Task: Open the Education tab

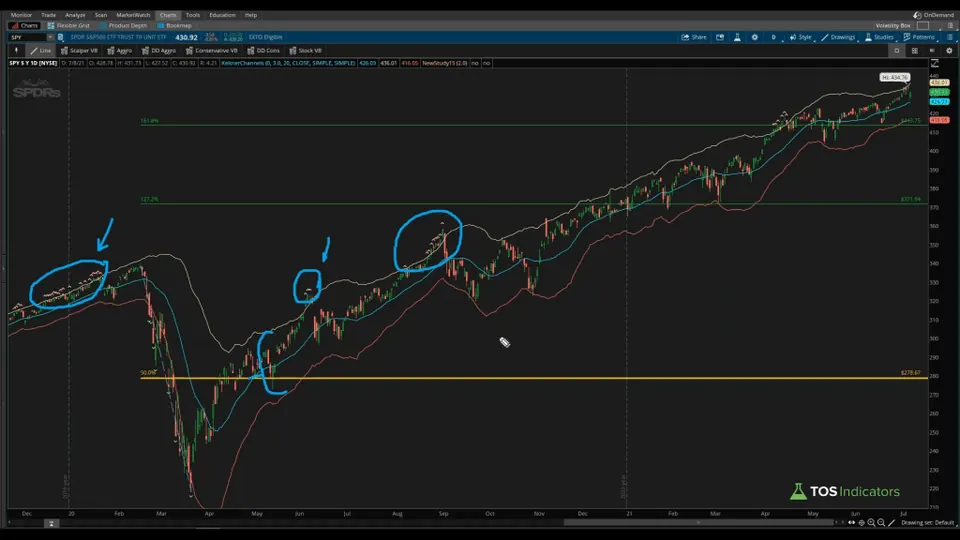Action: [222, 15]
